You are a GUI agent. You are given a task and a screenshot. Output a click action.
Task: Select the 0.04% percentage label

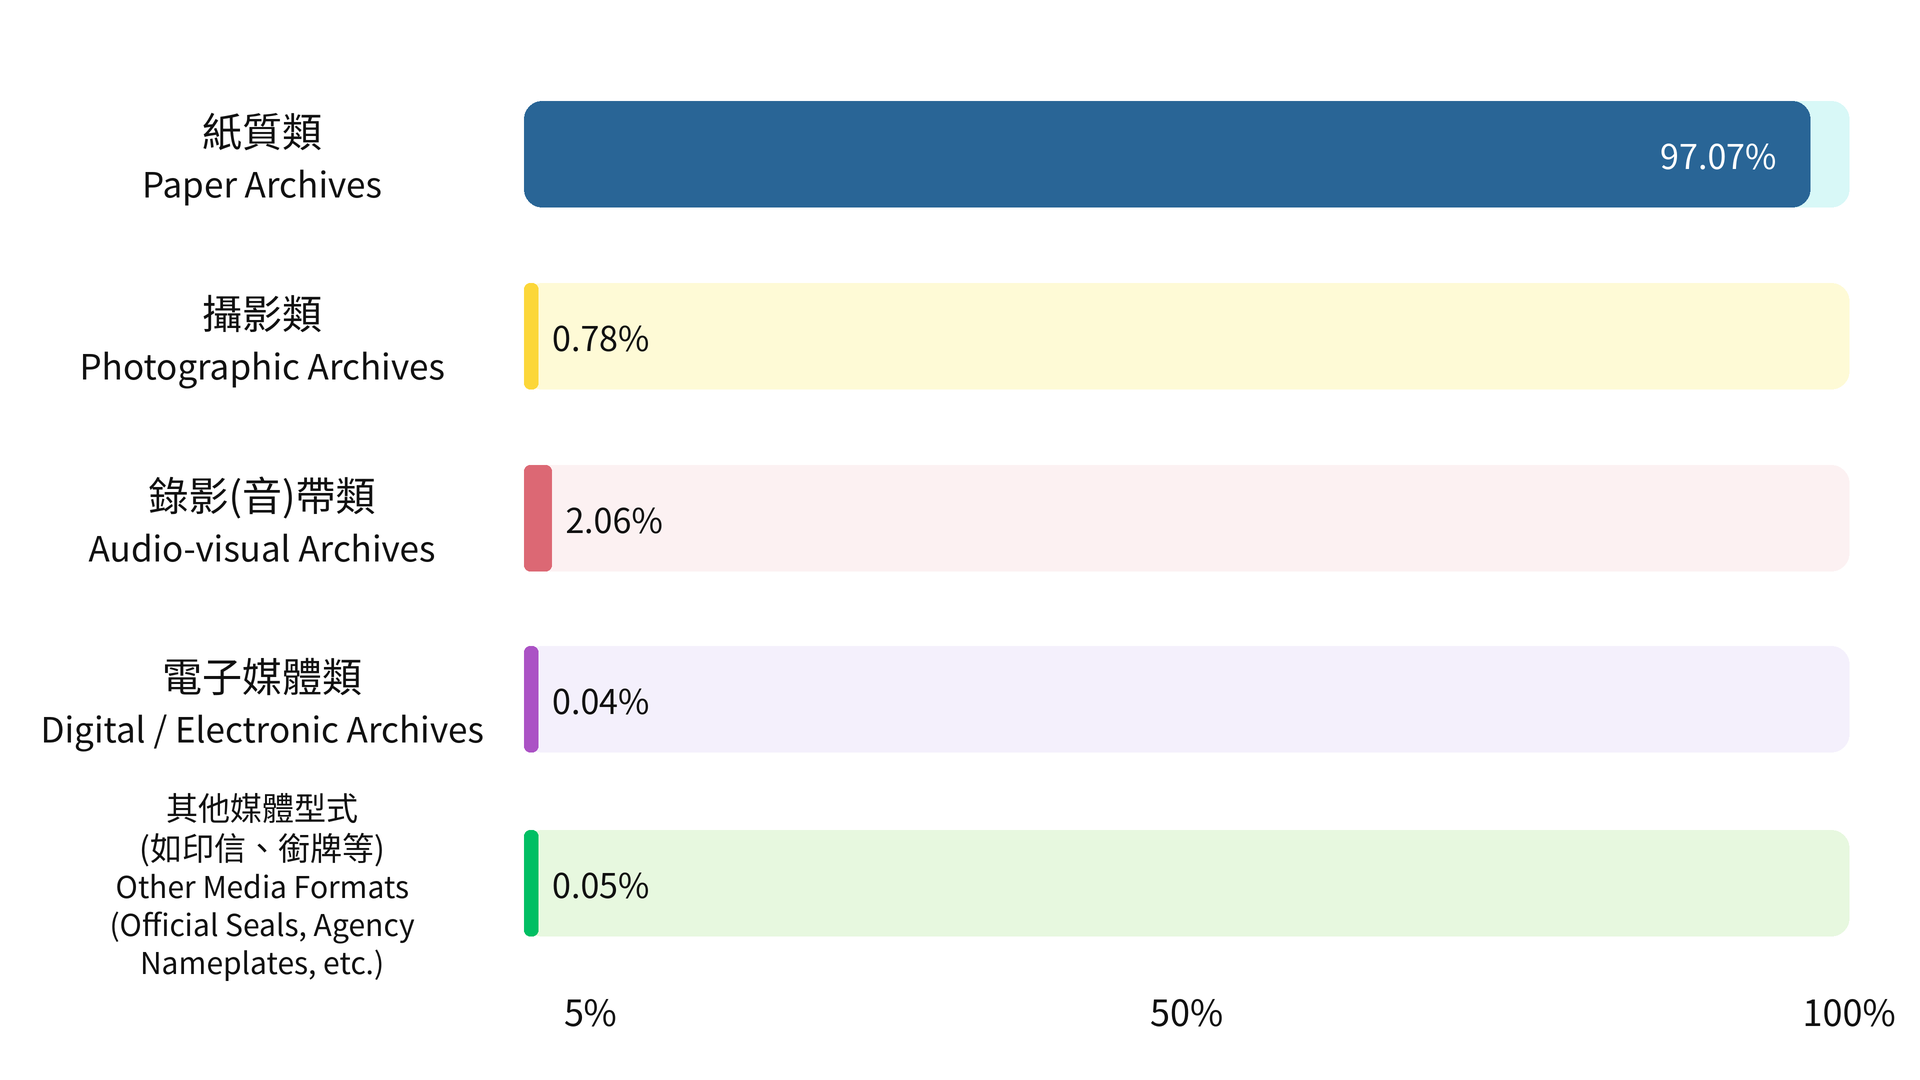point(600,702)
